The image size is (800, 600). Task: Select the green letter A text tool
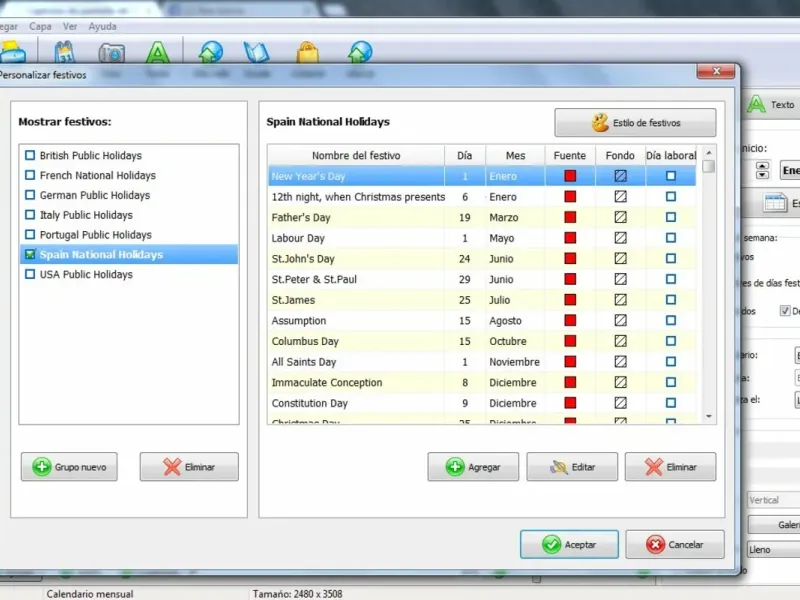(158, 53)
